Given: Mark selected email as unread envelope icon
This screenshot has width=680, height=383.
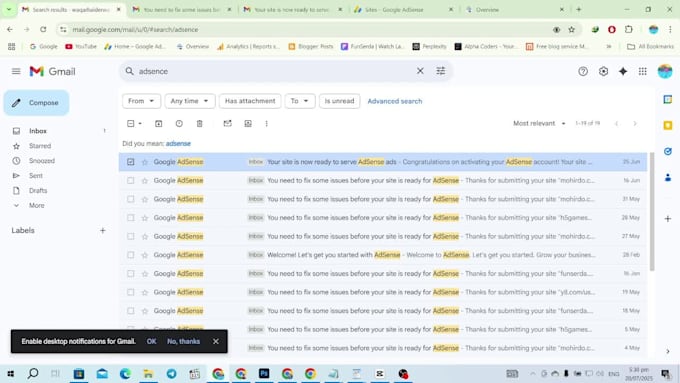Looking at the screenshot, I should pyautogui.click(x=227, y=124).
